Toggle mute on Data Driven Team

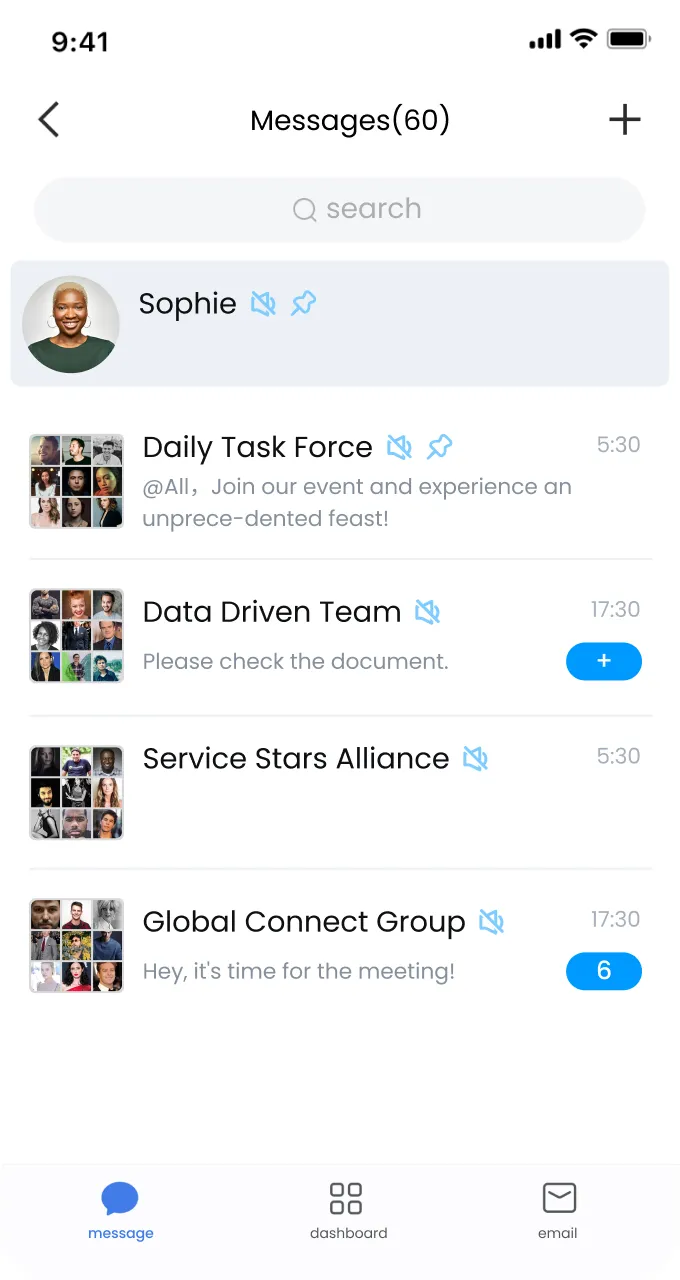click(428, 612)
